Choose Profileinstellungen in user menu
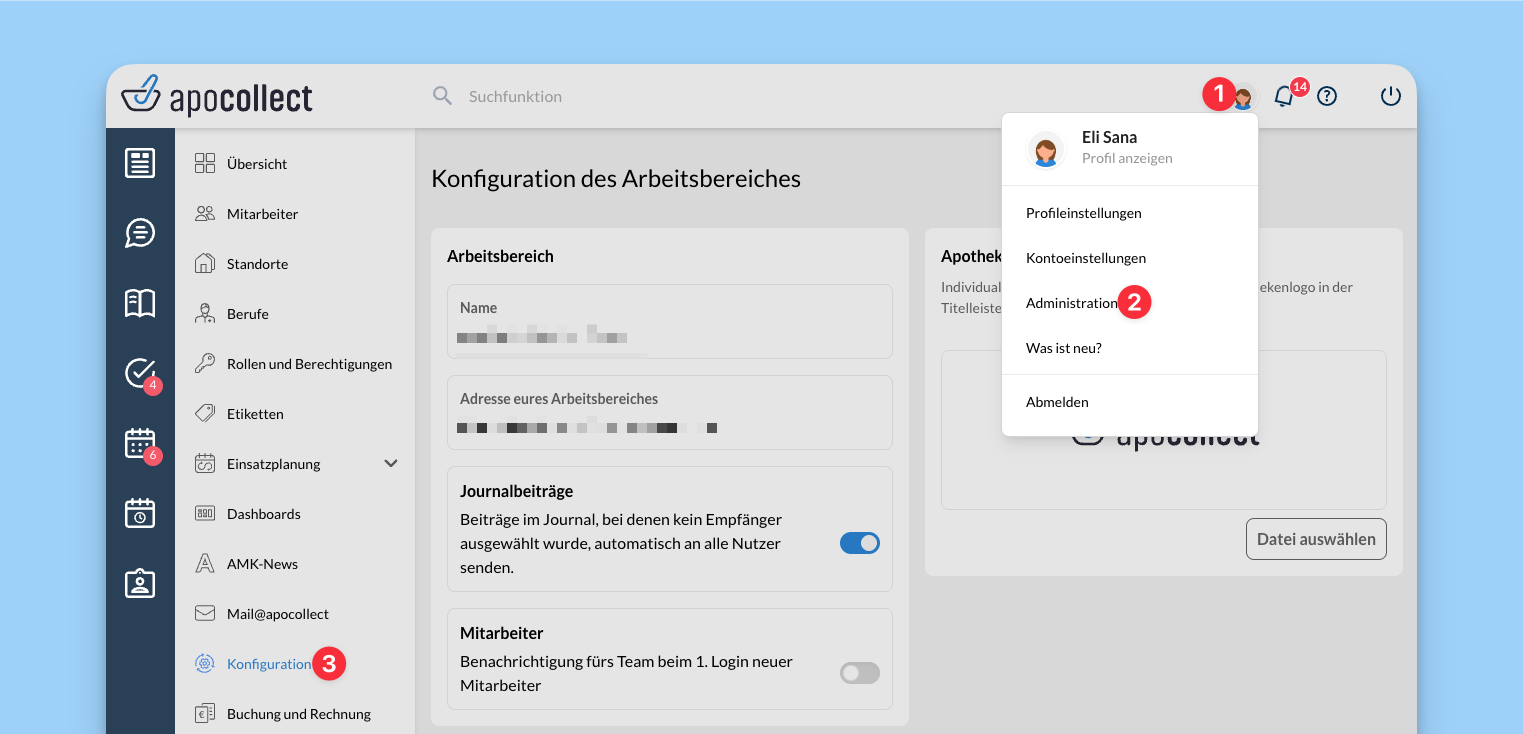1523x734 pixels. click(1083, 213)
